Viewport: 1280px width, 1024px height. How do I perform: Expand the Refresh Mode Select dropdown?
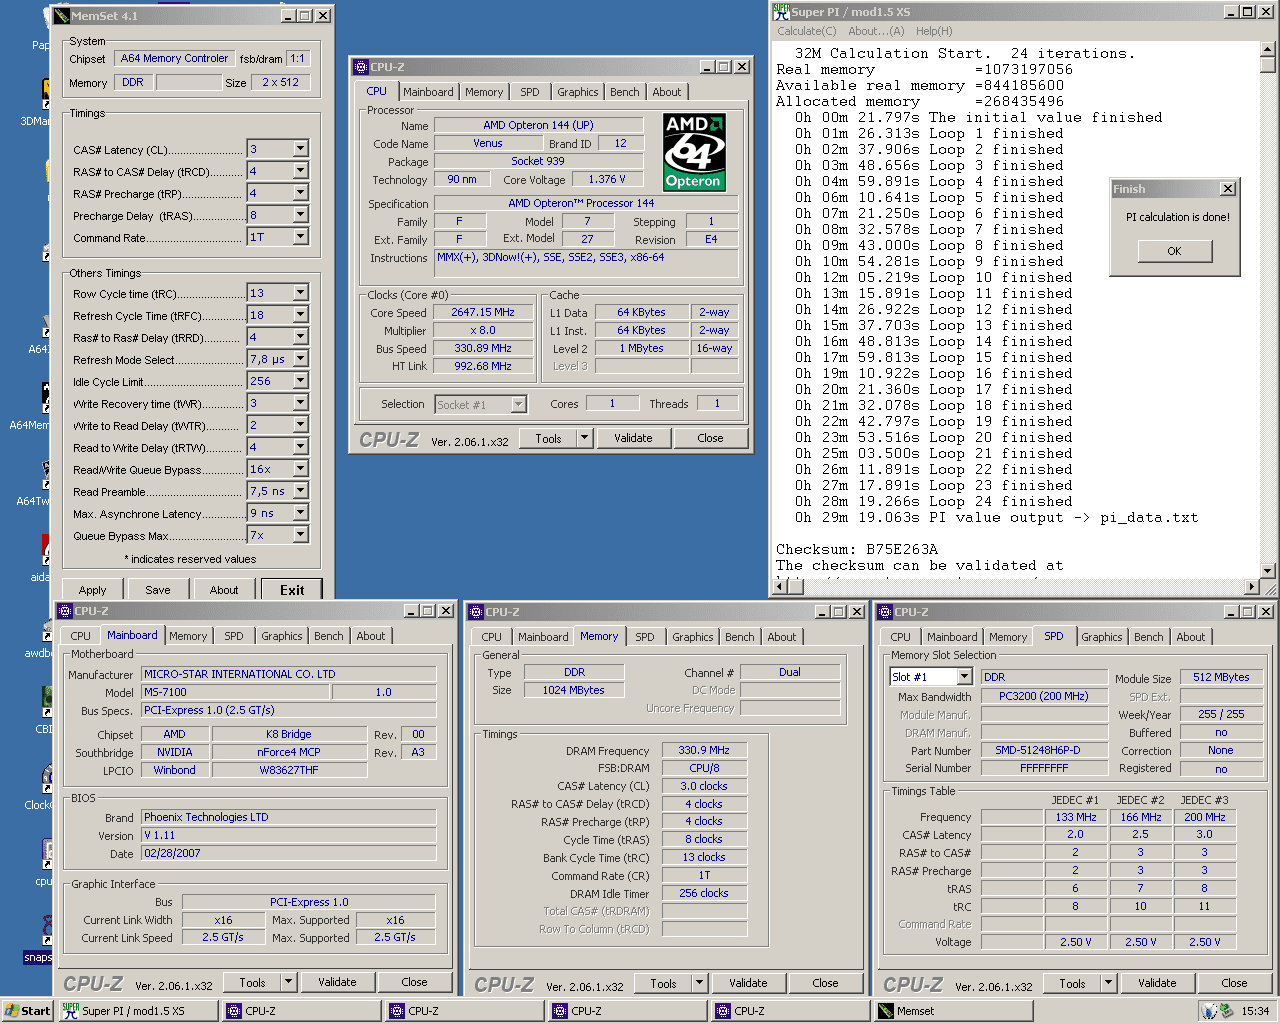click(300, 359)
